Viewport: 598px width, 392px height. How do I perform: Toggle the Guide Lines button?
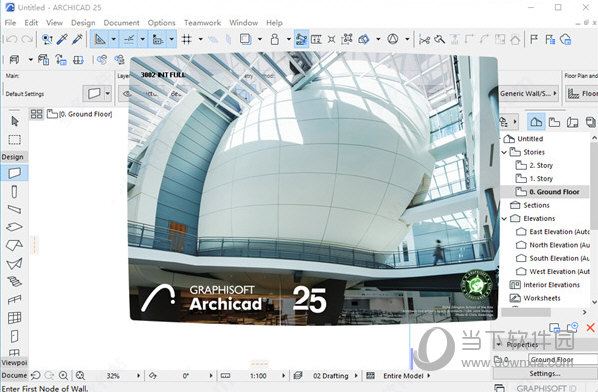tap(100, 39)
